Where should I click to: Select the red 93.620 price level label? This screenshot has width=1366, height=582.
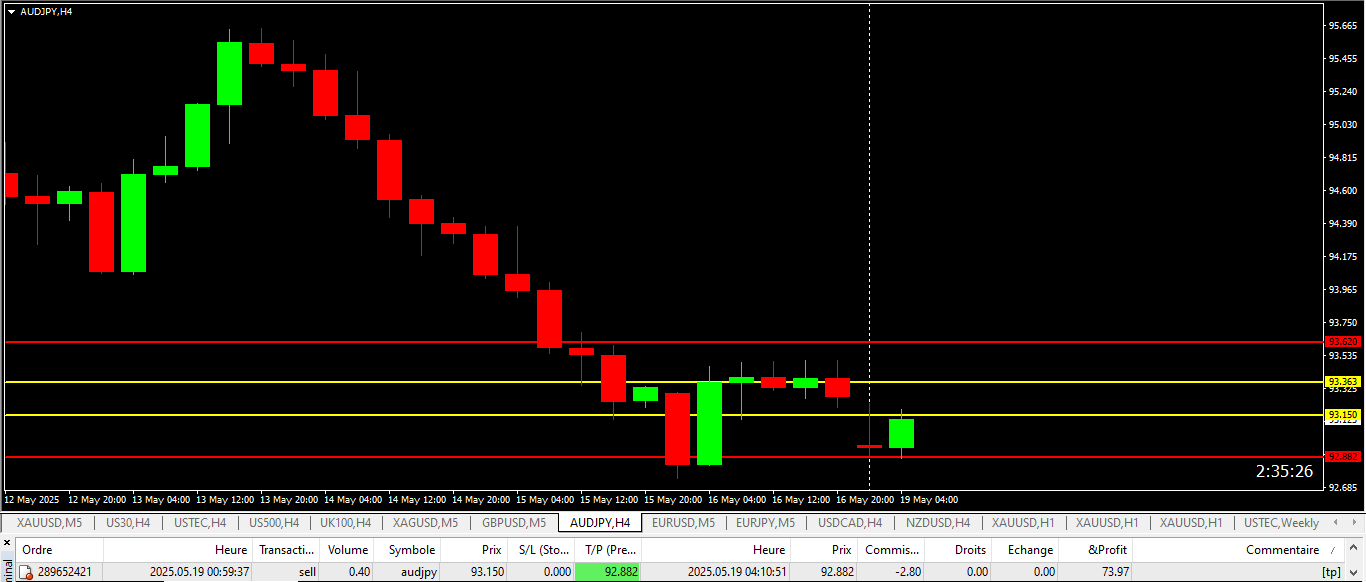[1343, 342]
